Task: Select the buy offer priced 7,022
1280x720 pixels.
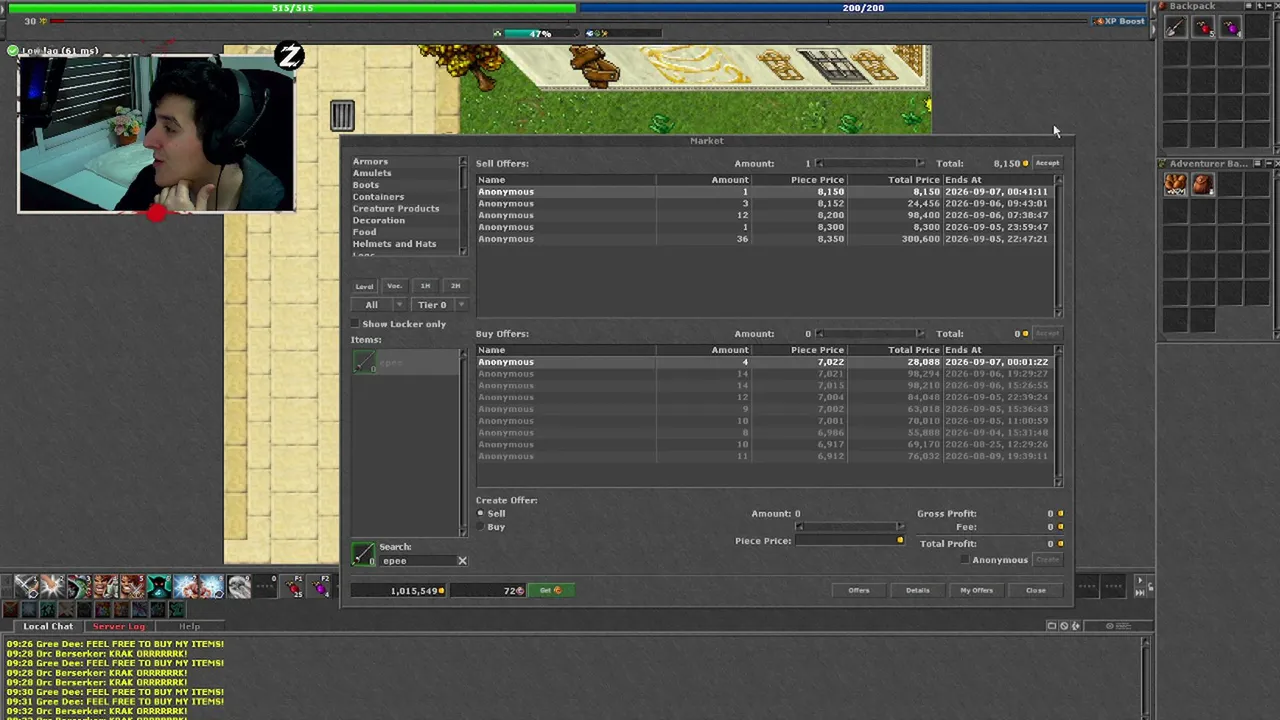Action: [764, 362]
